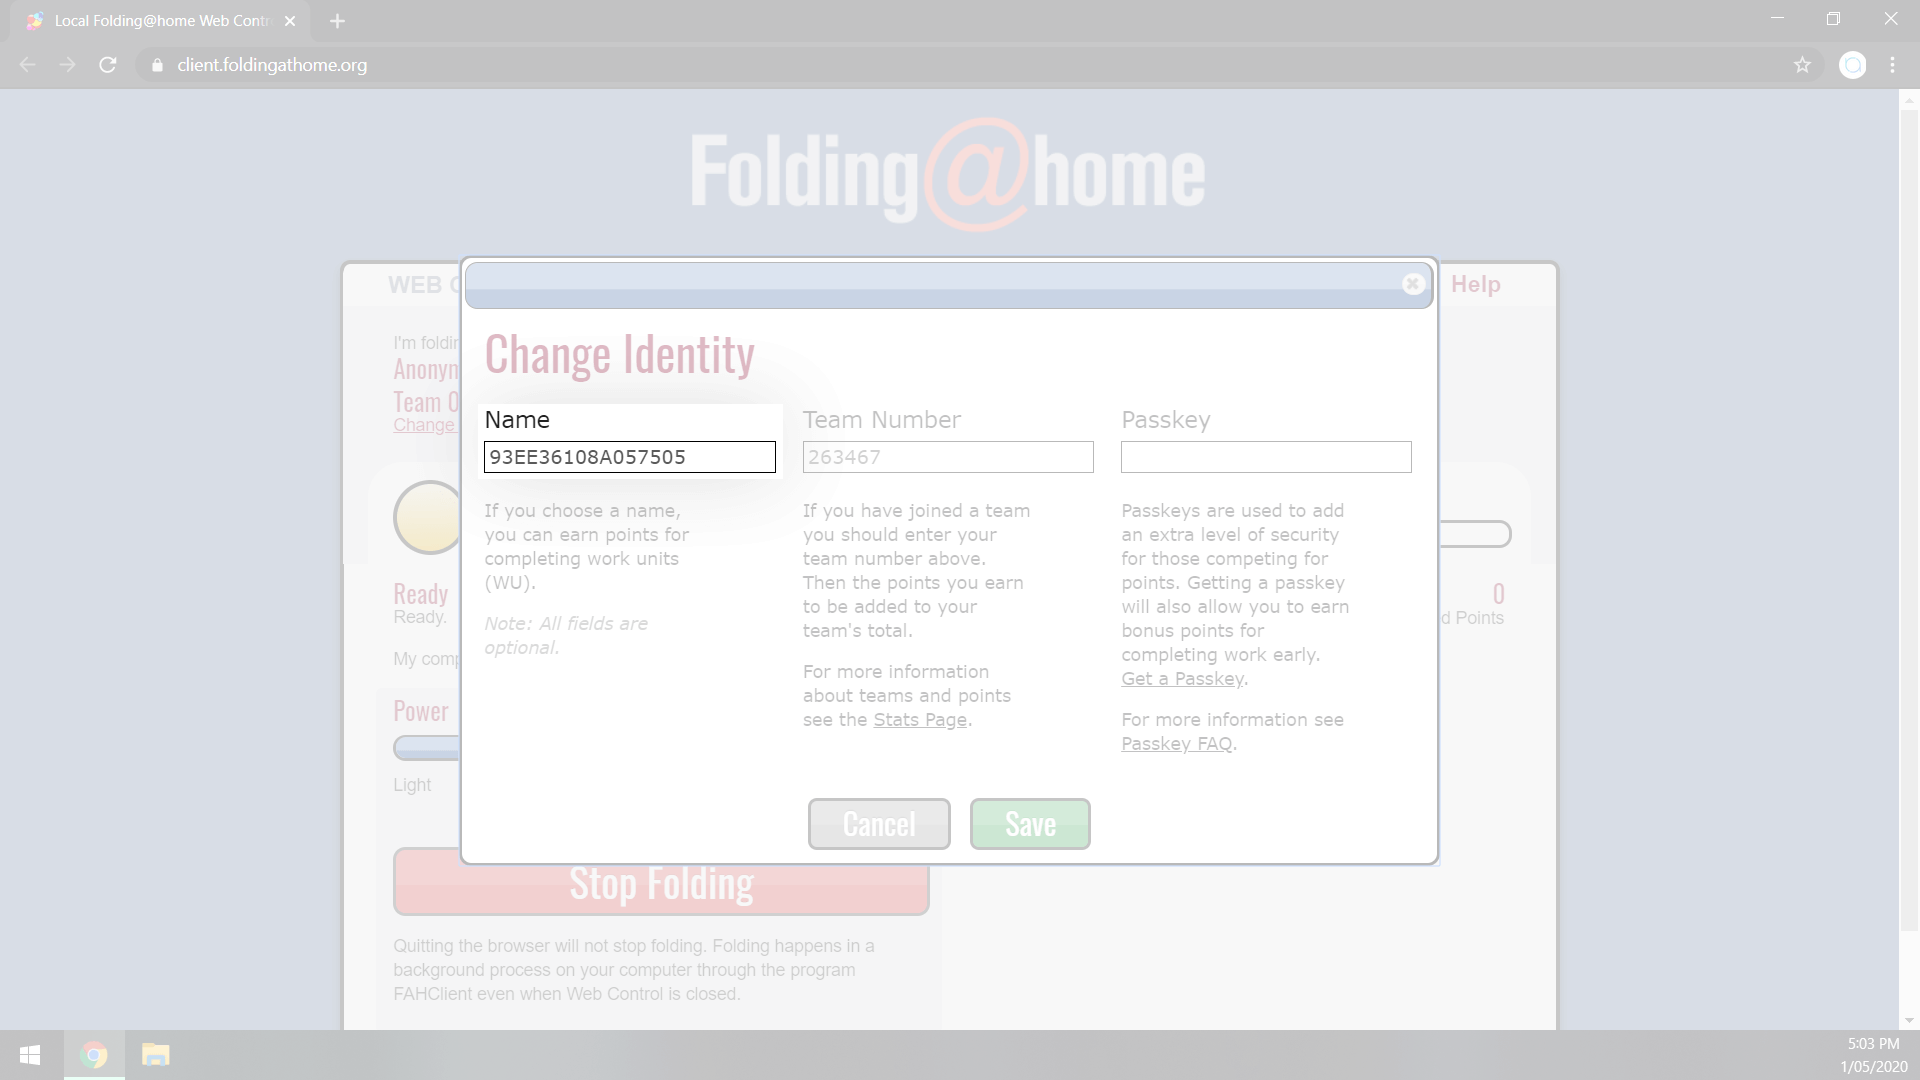Click the Save button to confirm identity
This screenshot has width=1920, height=1080.
(1030, 823)
